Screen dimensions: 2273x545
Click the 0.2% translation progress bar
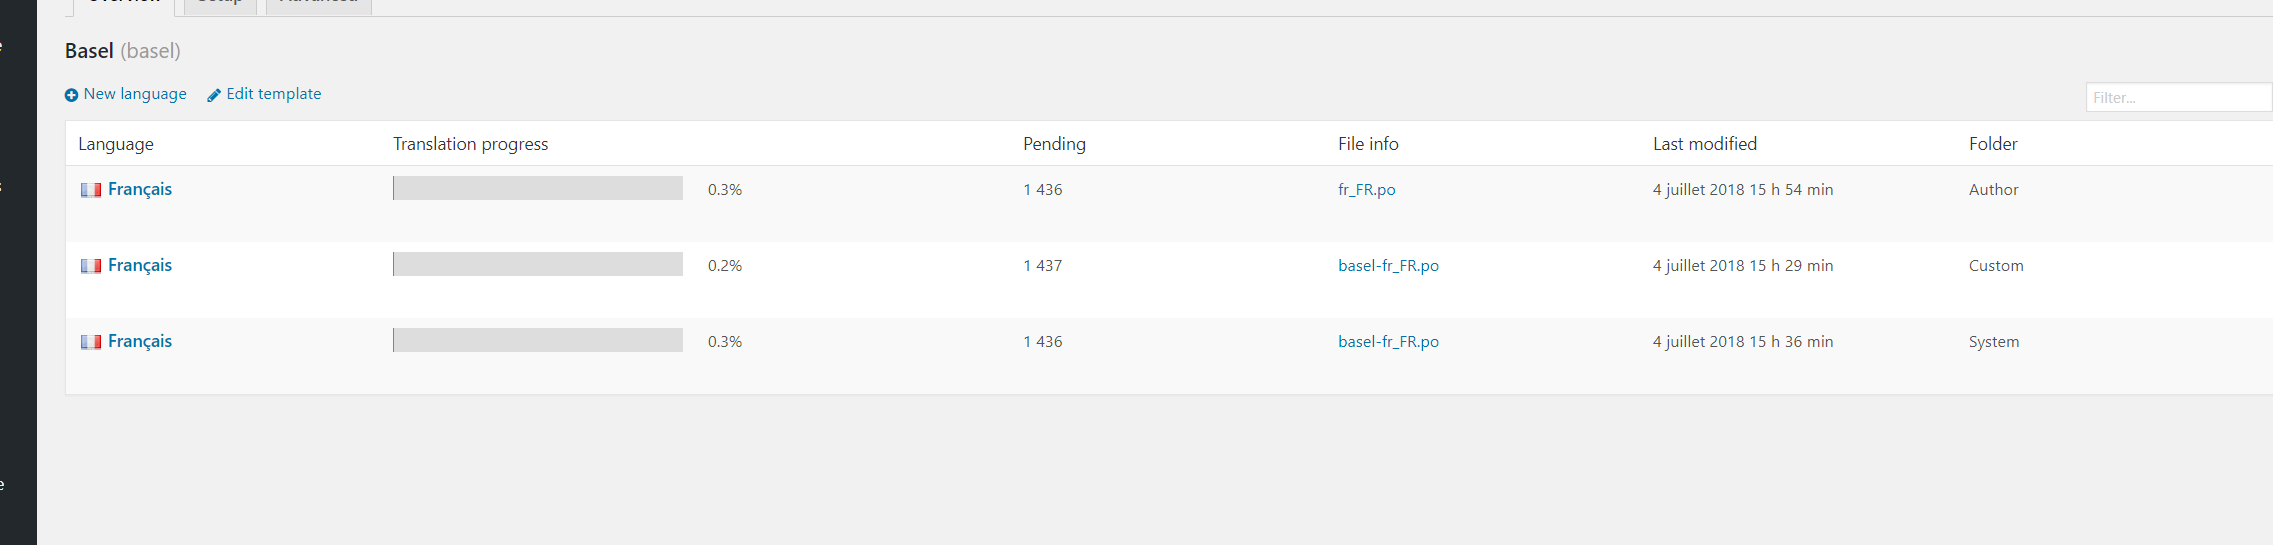538,264
